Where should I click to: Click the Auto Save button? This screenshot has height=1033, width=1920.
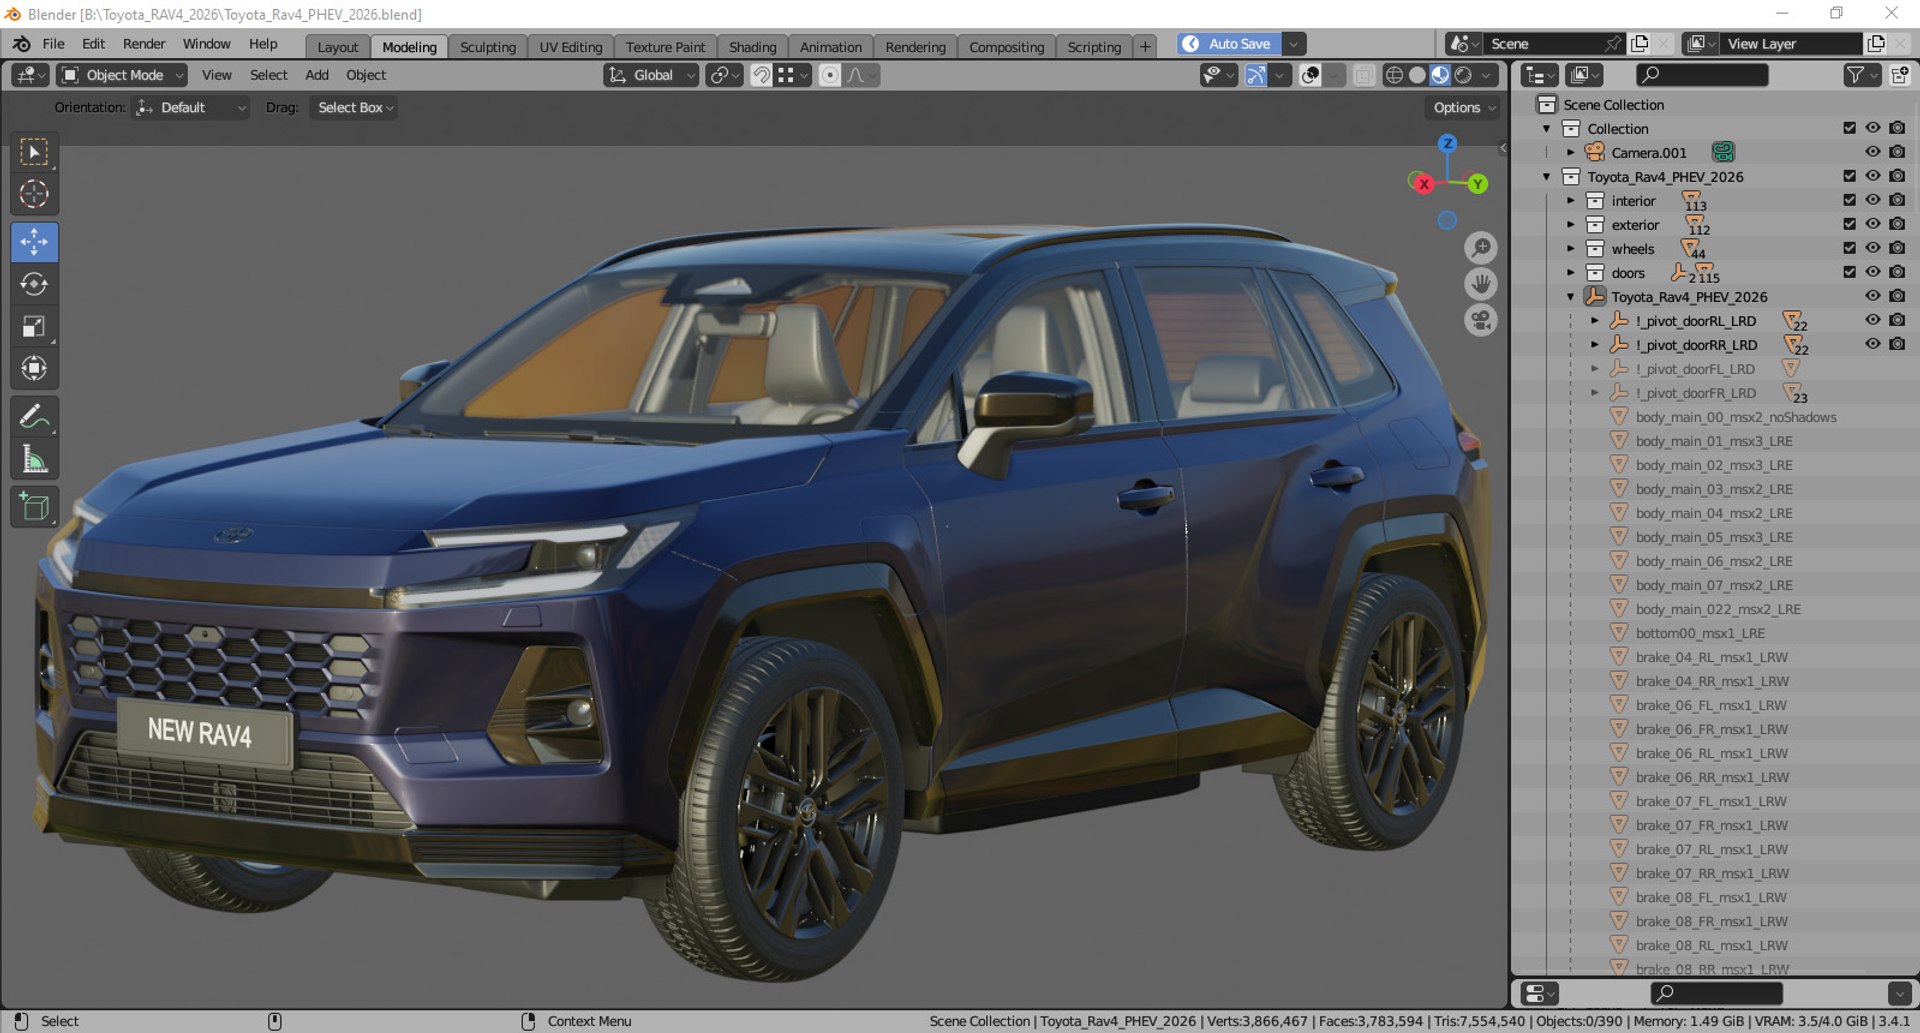[x=1229, y=44]
